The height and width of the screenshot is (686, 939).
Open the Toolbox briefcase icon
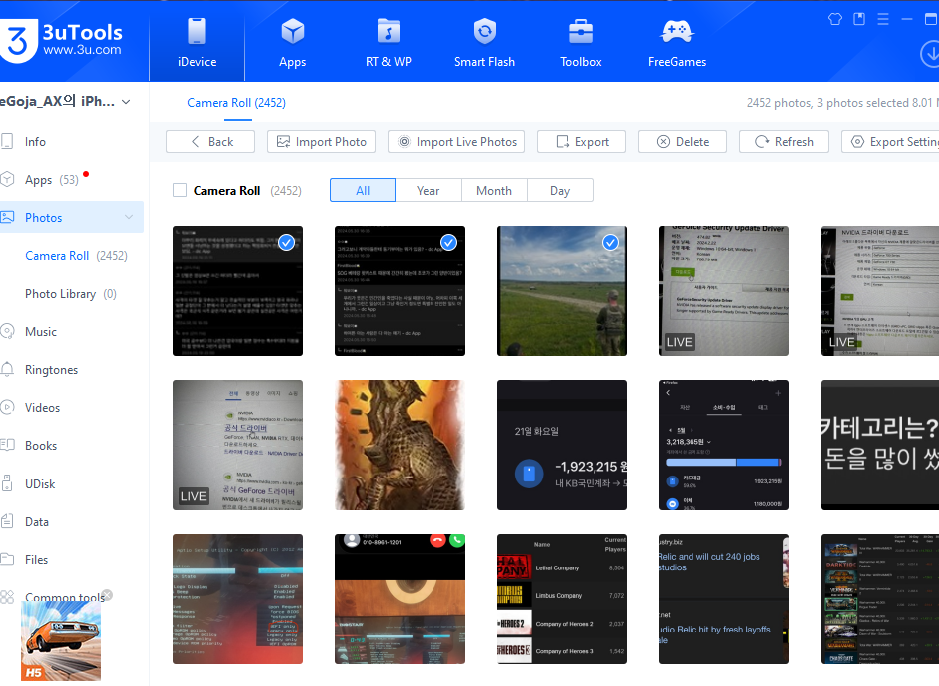coord(580,32)
